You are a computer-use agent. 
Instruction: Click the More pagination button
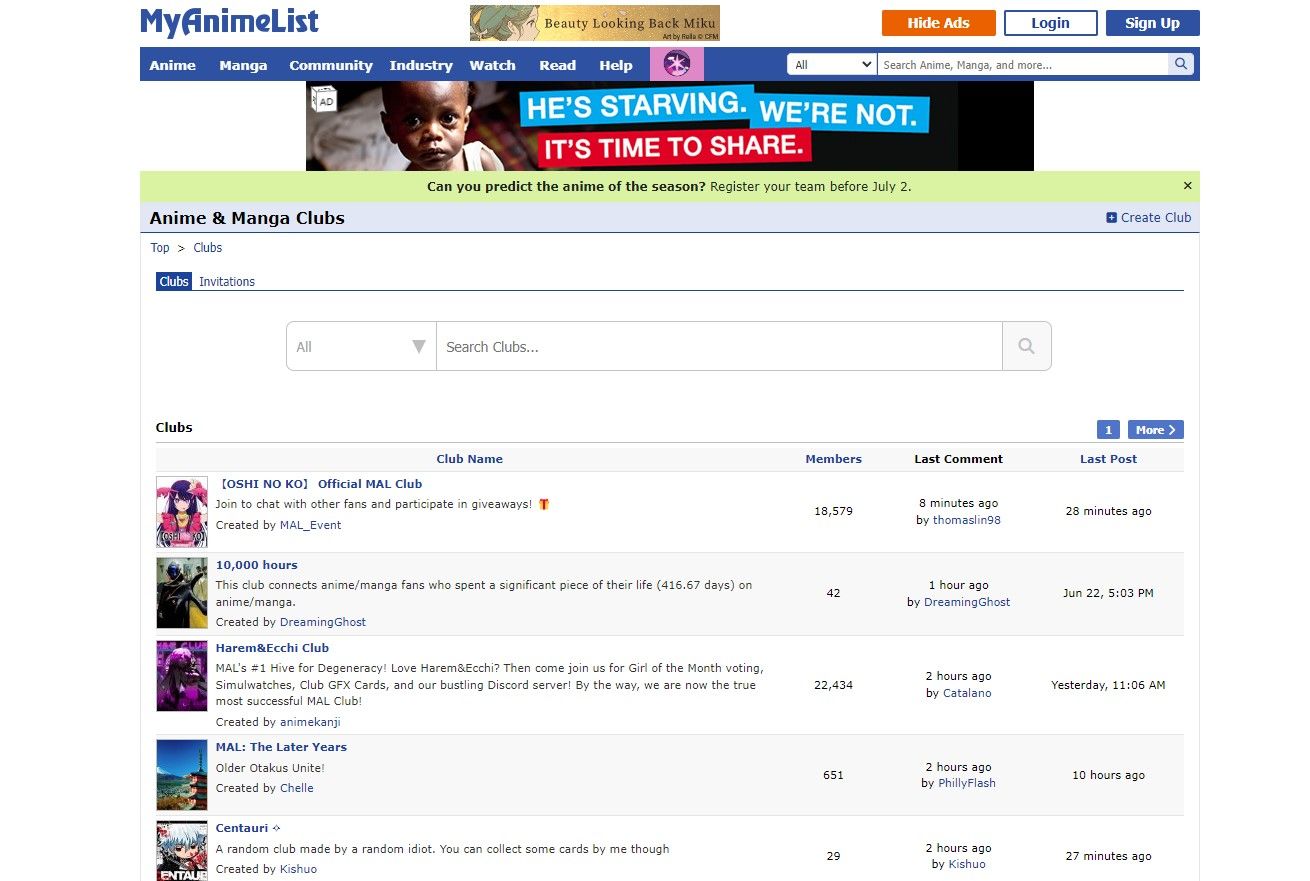tap(1156, 430)
